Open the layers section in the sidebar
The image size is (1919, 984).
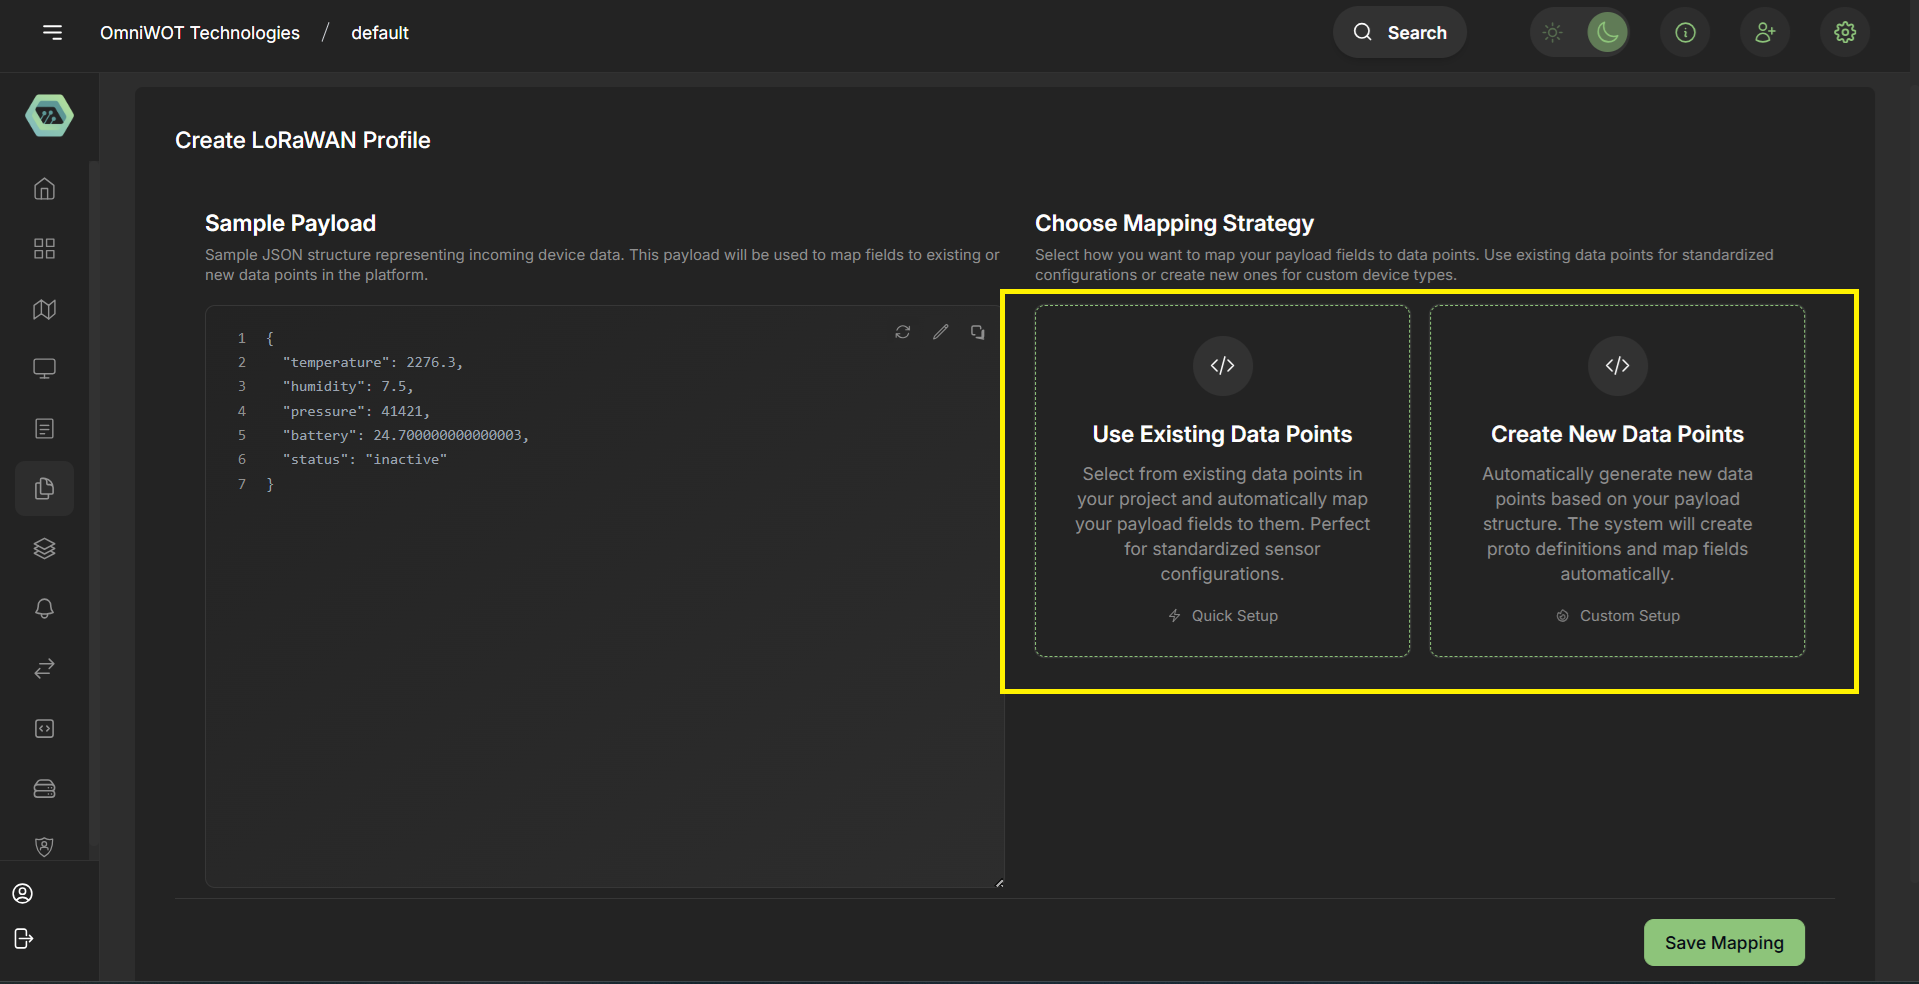(44, 548)
